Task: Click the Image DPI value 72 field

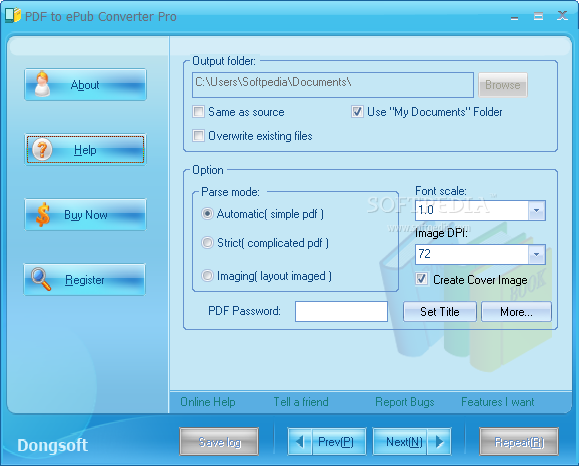Action: pos(472,254)
